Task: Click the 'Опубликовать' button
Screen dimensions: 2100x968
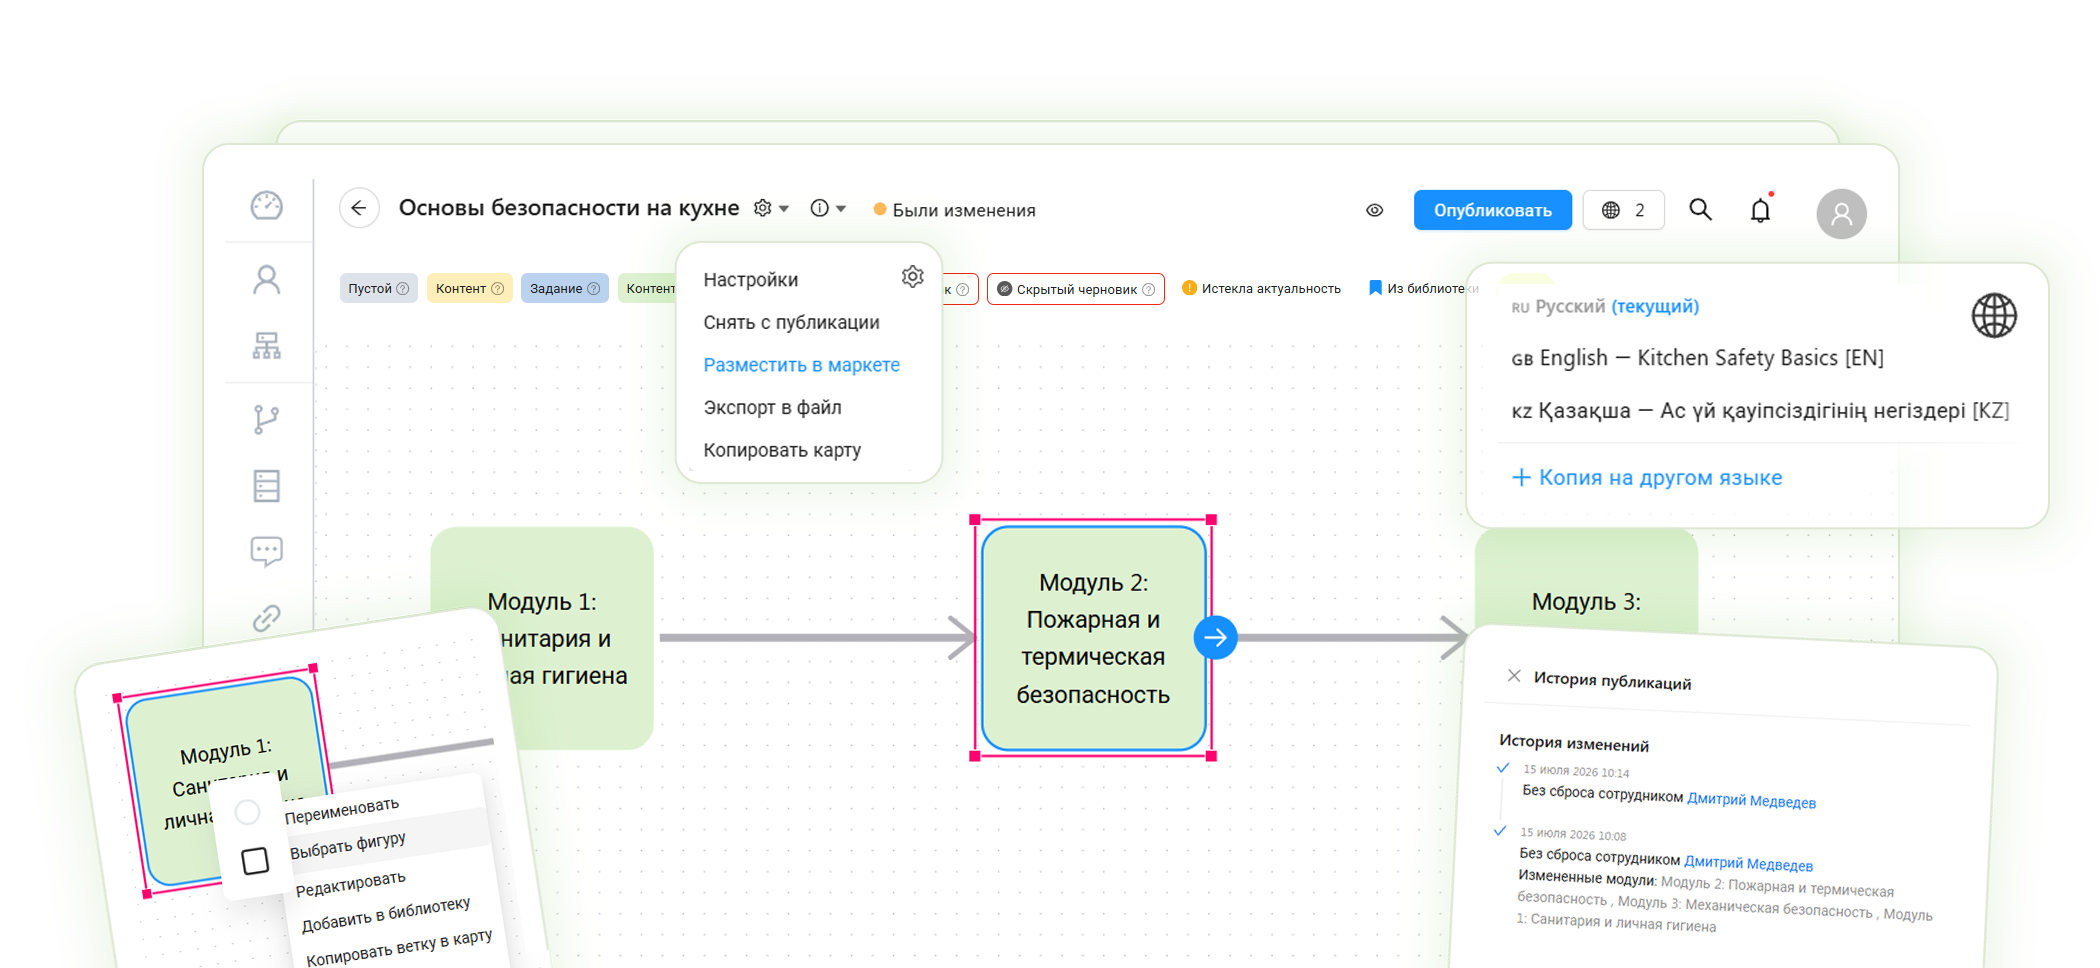Action: point(1492,210)
